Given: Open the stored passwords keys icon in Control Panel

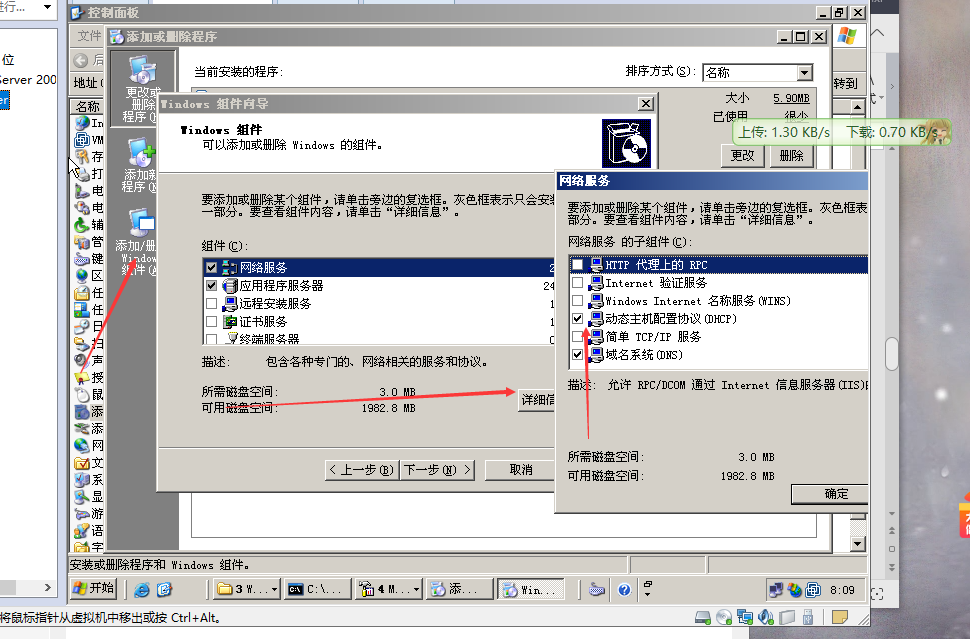Looking at the screenshot, I should [x=82, y=157].
